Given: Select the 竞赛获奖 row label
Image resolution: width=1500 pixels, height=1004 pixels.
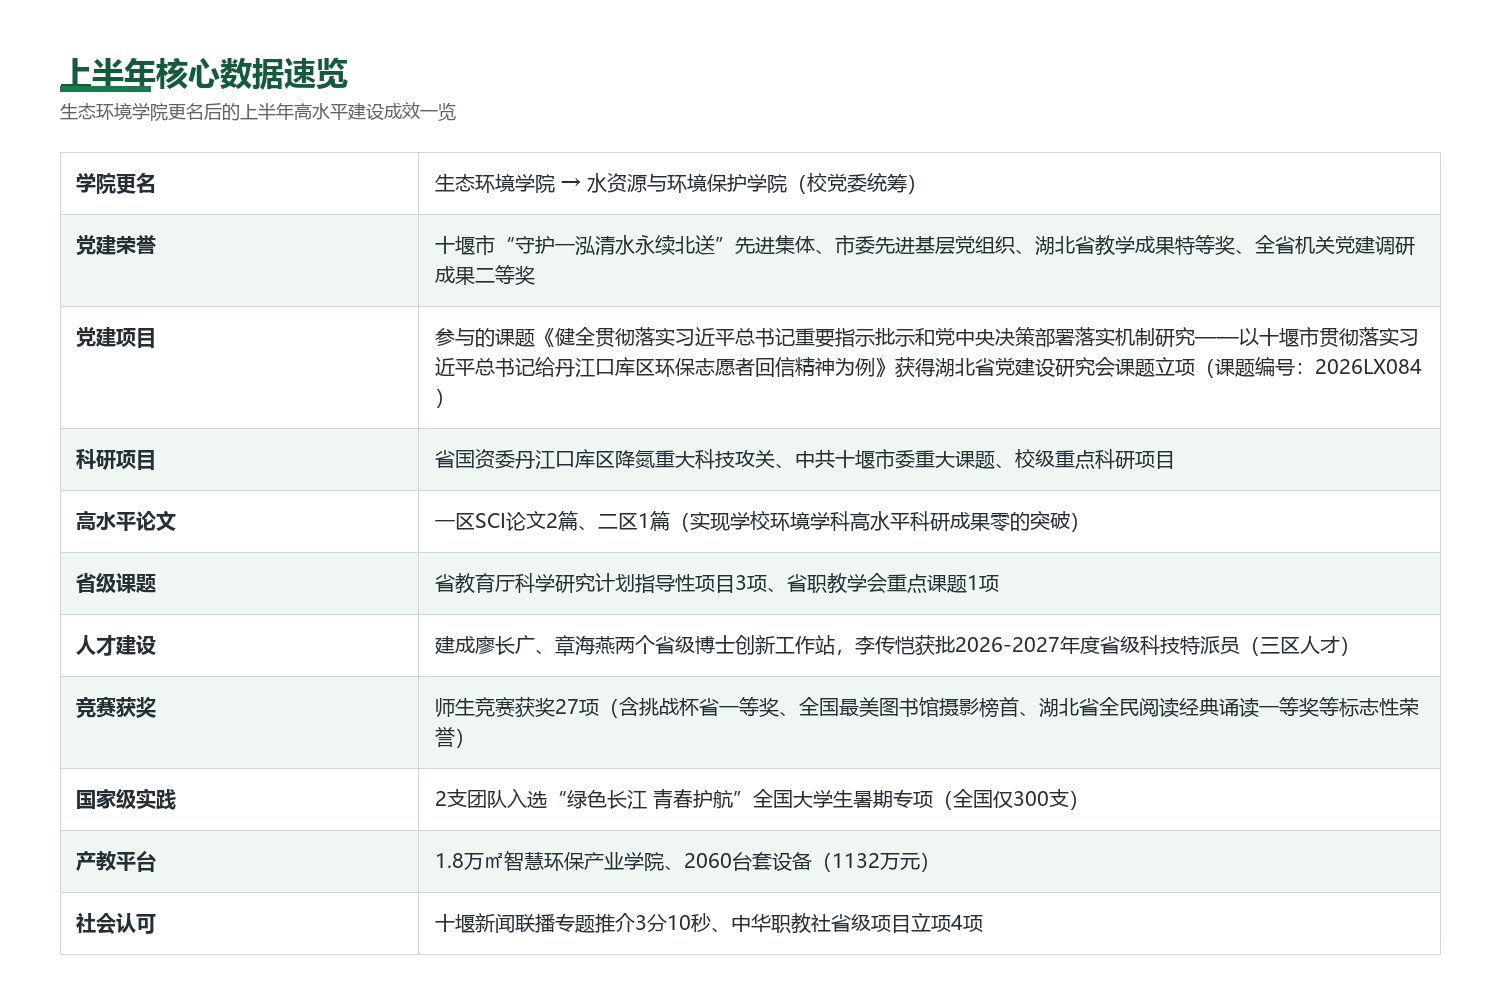Looking at the screenshot, I should 116,708.
